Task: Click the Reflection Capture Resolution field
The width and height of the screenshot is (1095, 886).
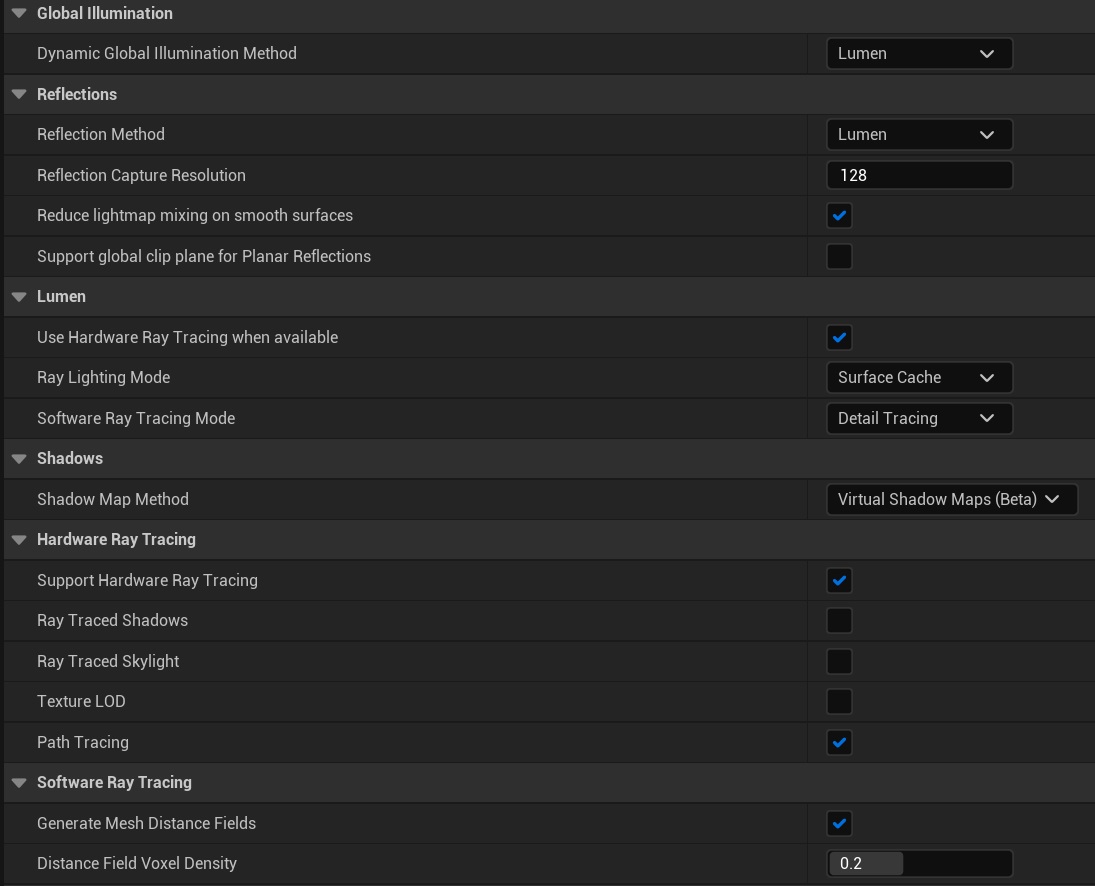Action: click(919, 175)
